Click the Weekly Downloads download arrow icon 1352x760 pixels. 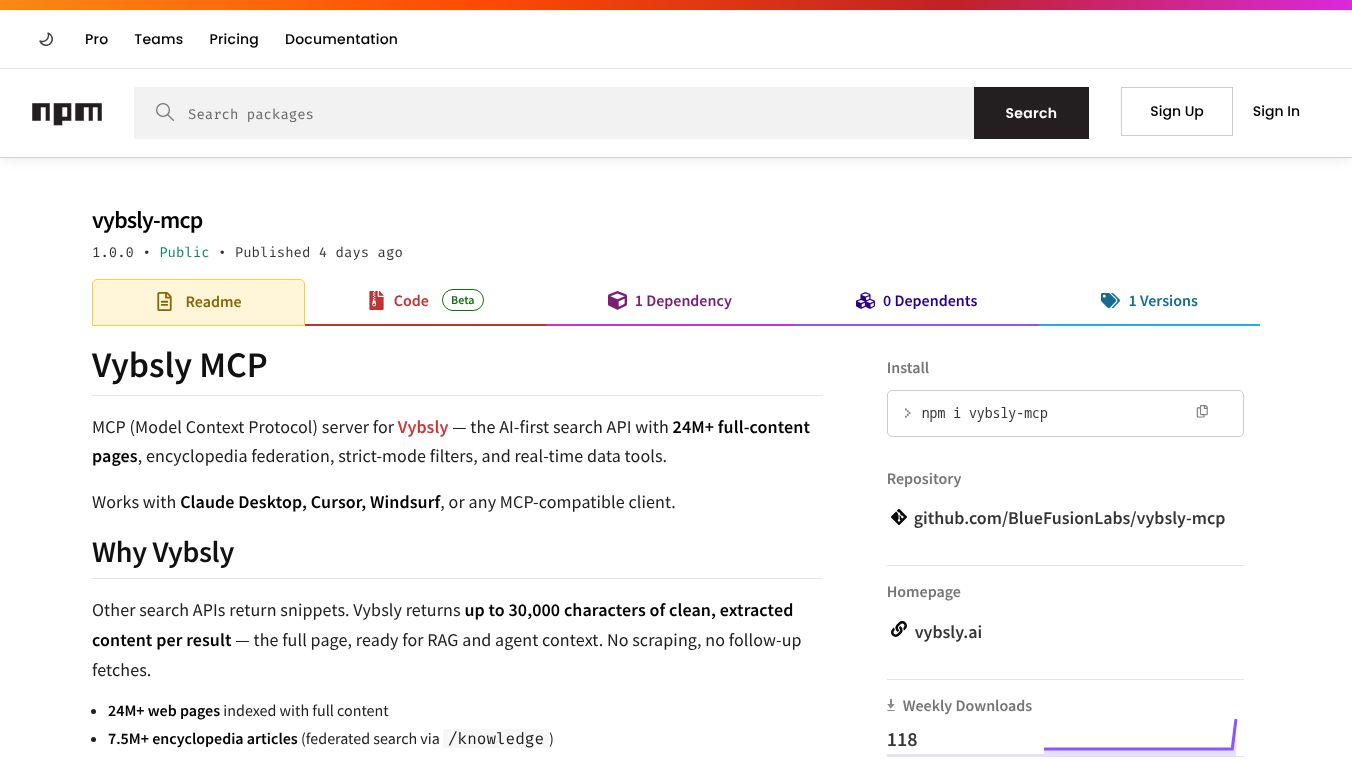891,705
